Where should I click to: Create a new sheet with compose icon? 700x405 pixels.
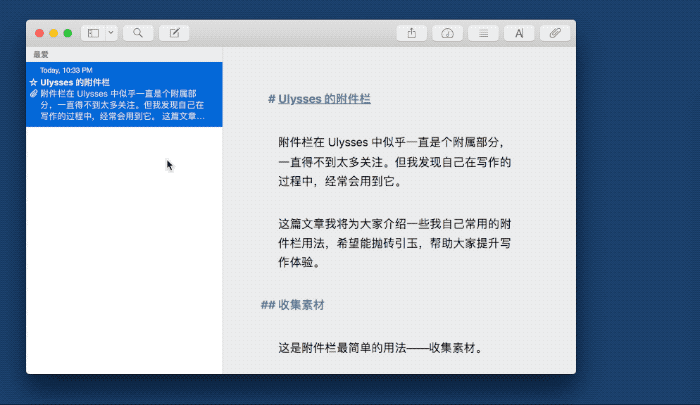coord(174,33)
